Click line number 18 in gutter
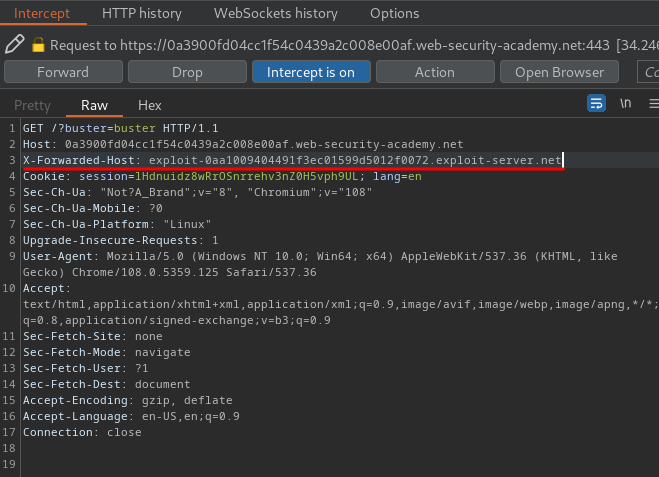 point(9,448)
